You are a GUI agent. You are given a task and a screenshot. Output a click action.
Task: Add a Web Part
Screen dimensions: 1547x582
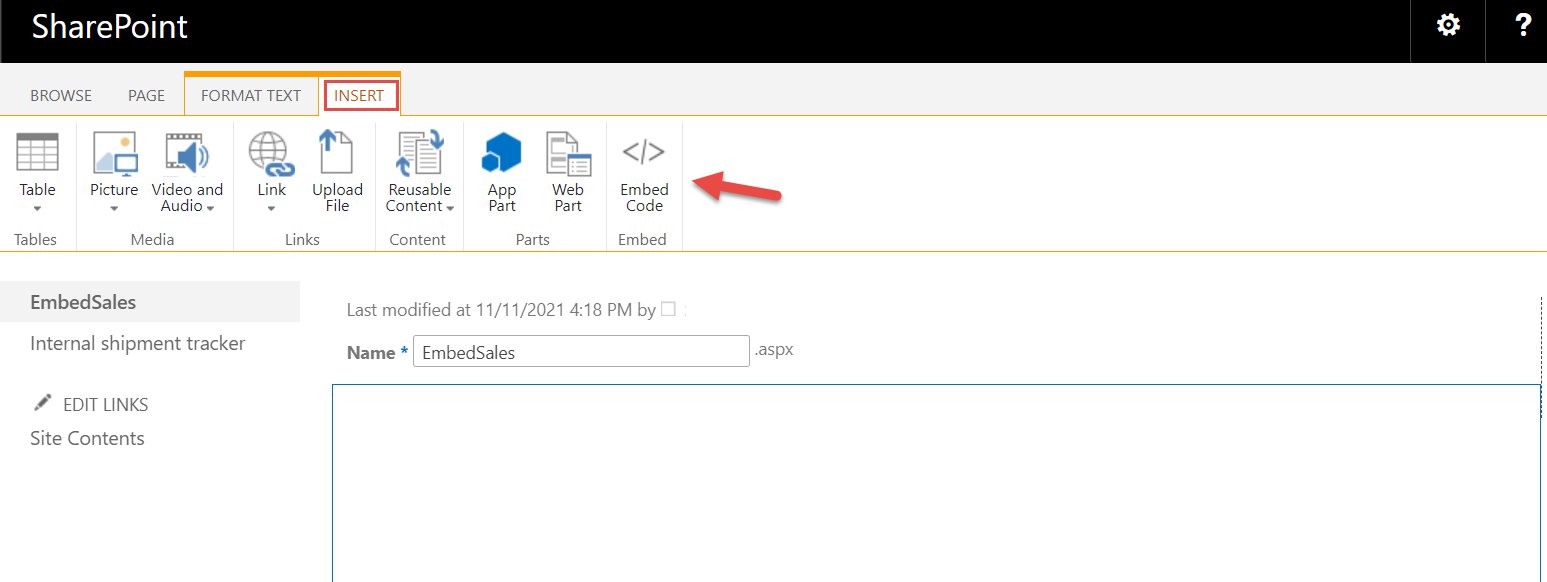click(x=568, y=172)
